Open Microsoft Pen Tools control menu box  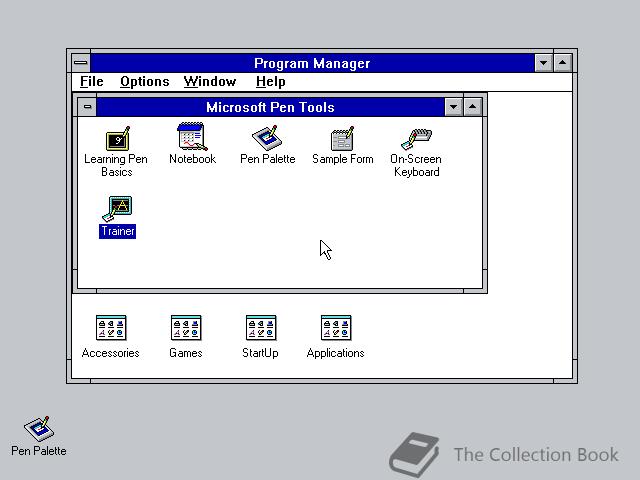(87, 107)
